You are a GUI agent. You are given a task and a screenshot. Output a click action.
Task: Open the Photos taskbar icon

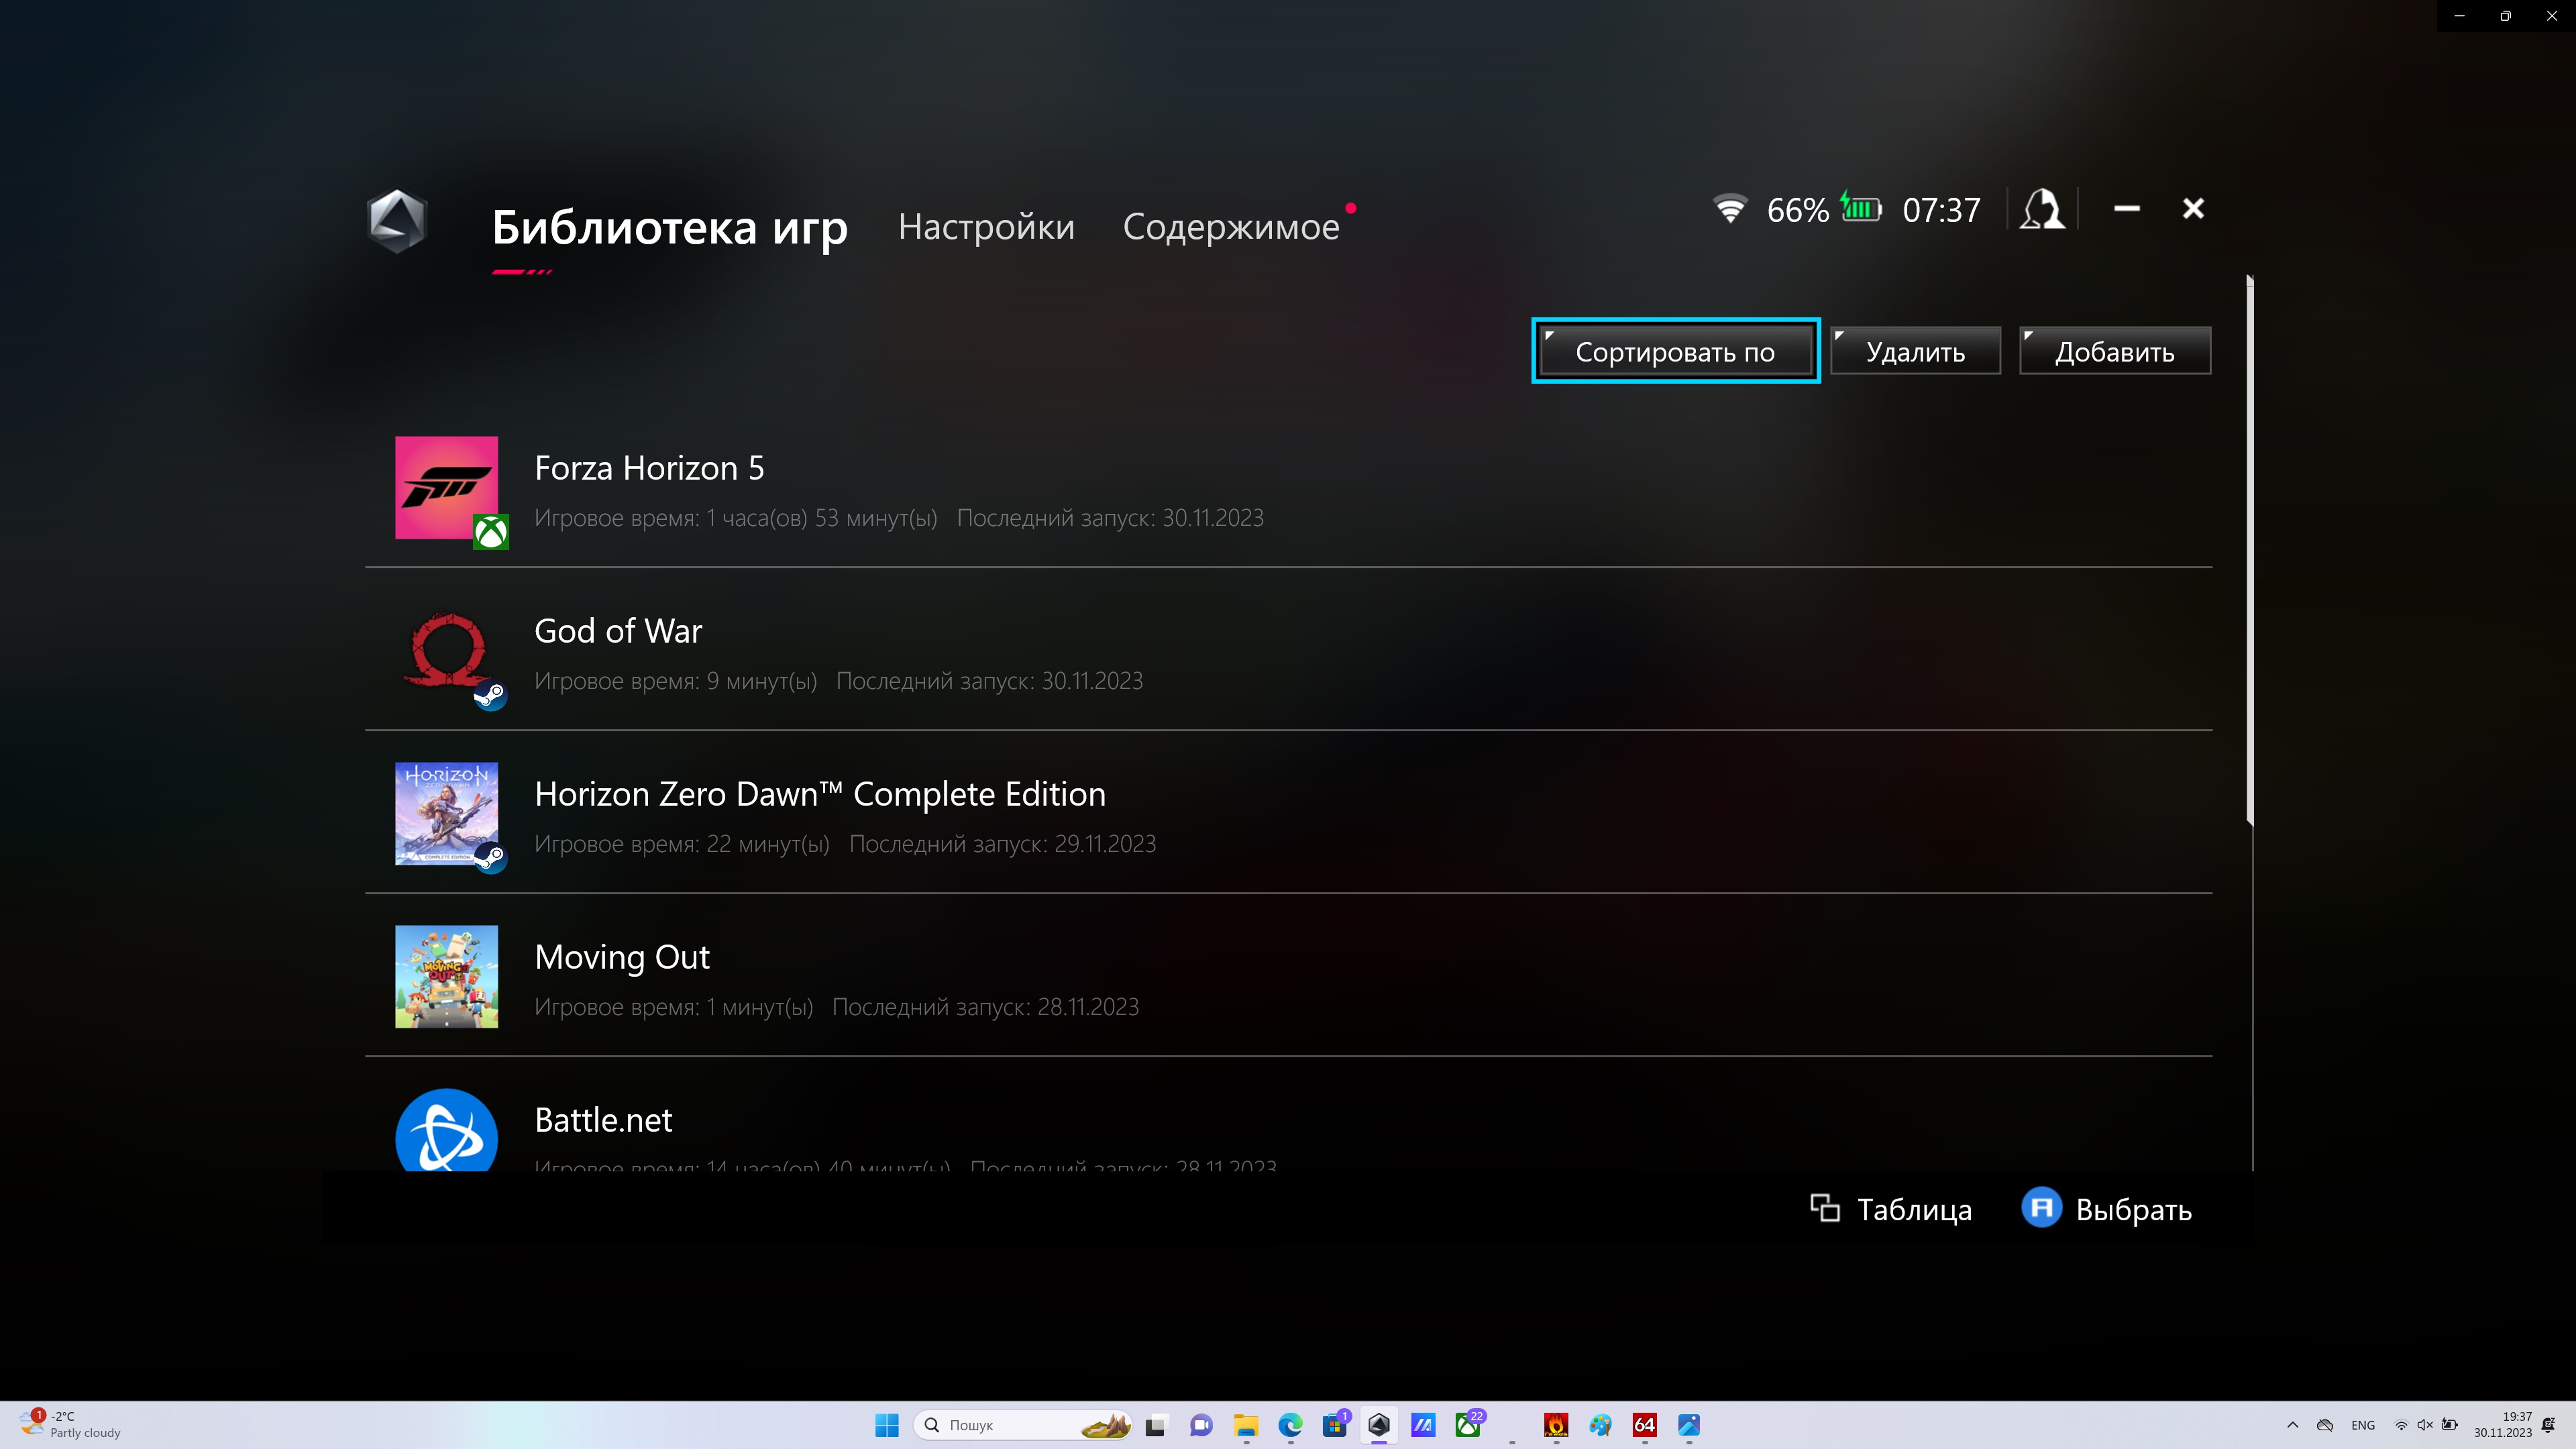click(x=1689, y=1425)
